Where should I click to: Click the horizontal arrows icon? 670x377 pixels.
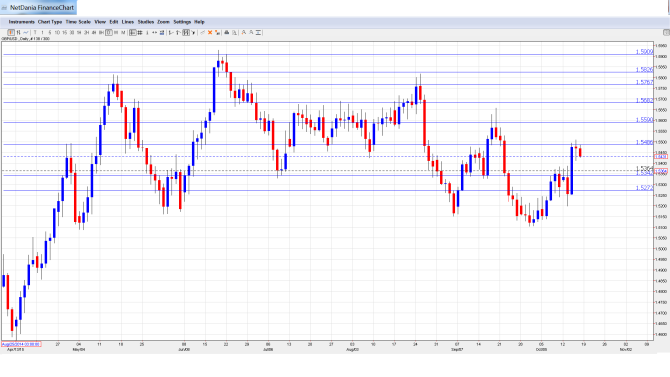[x=154, y=32]
